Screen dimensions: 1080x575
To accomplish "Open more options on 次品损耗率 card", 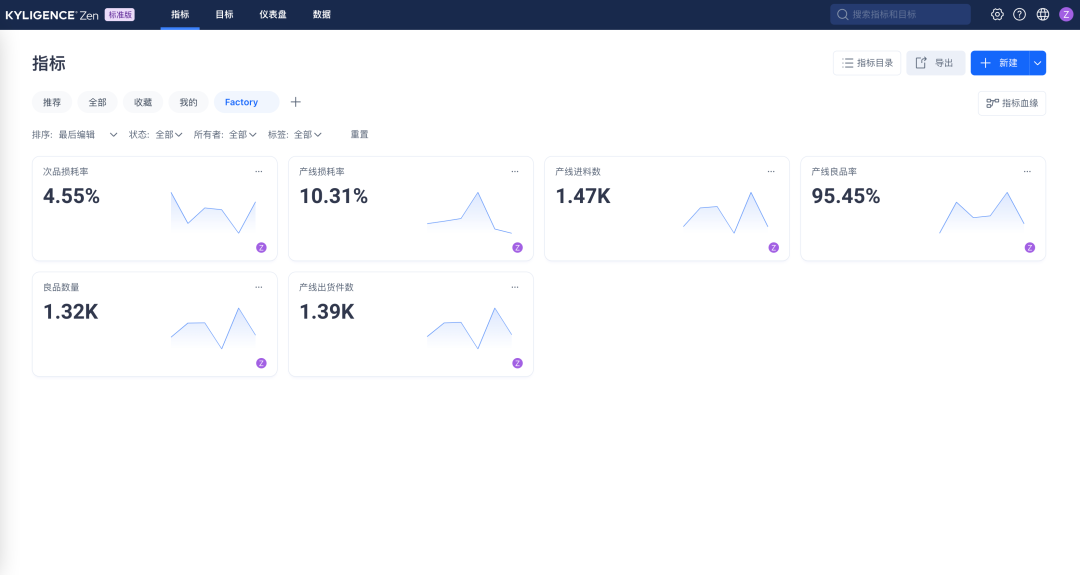I will pyautogui.click(x=259, y=171).
